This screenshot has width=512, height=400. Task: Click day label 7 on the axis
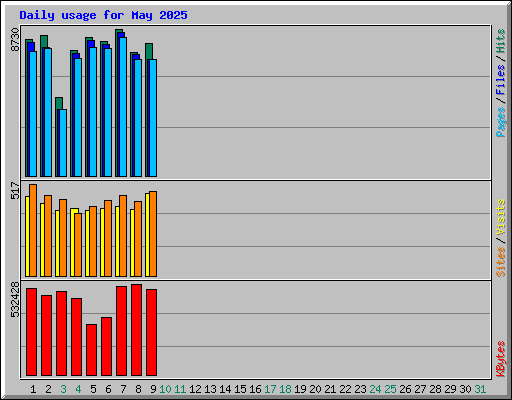(x=123, y=389)
